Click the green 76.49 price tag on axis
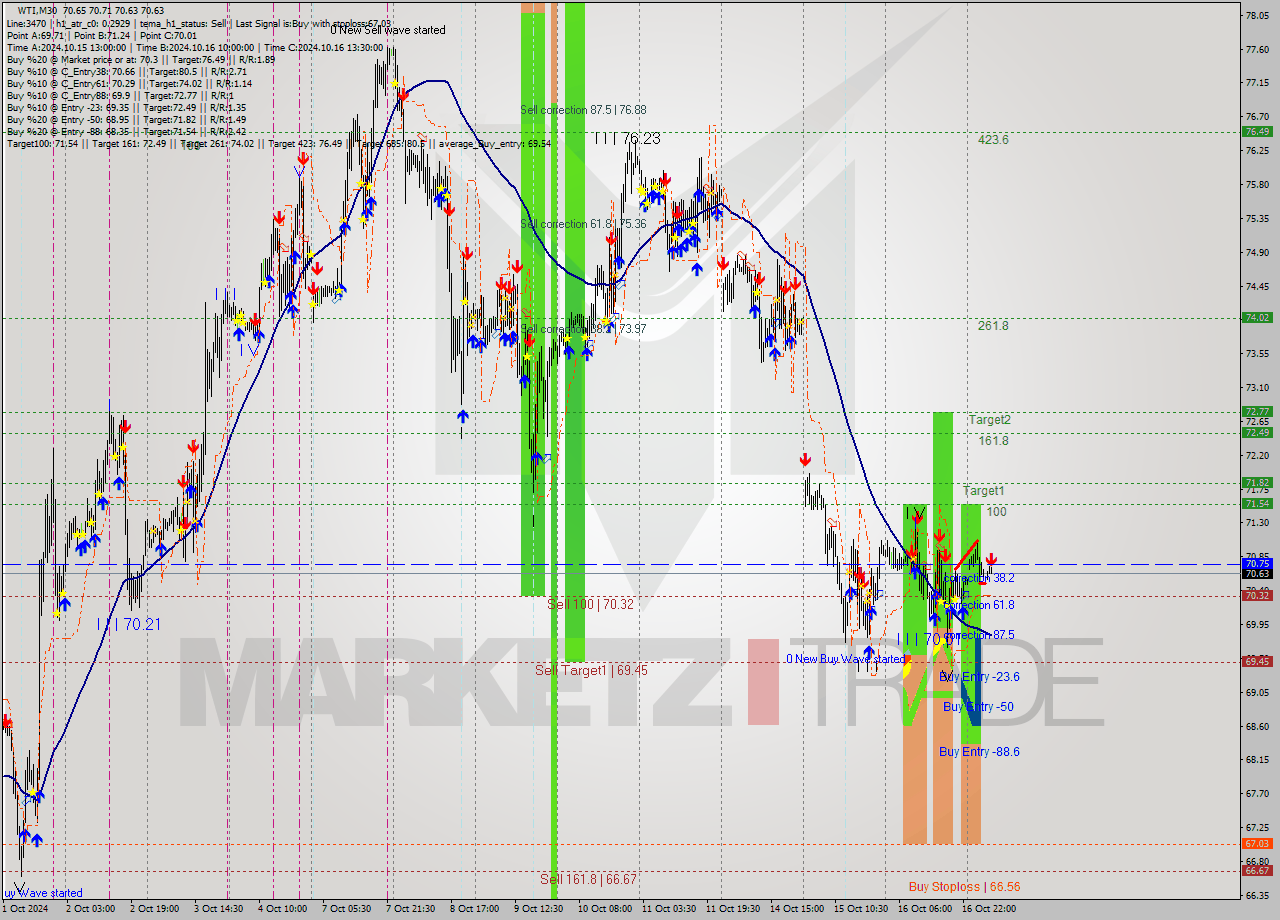 coord(1257,131)
